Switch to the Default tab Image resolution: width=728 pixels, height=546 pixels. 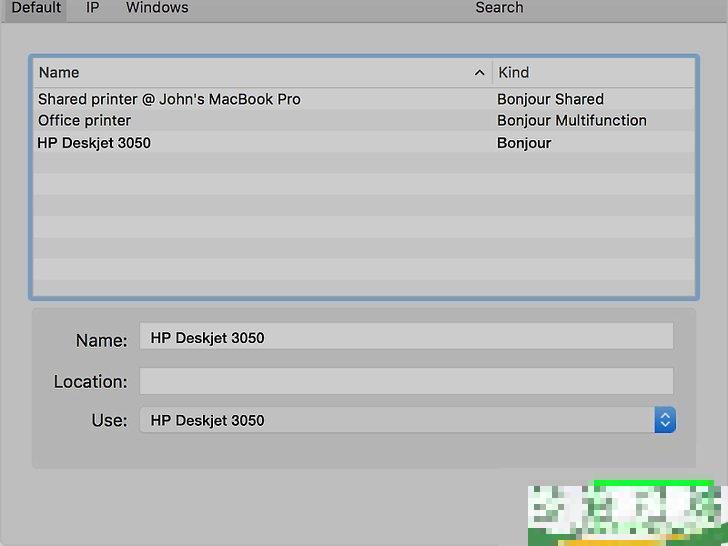[x=36, y=8]
